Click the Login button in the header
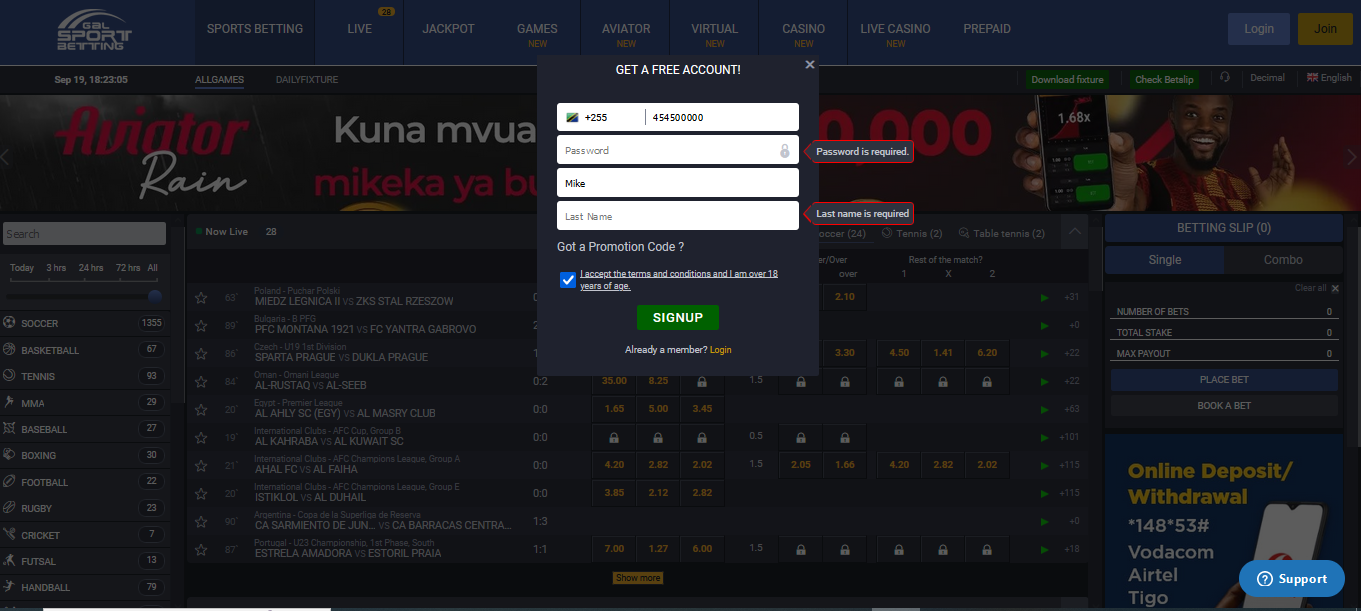This screenshot has height=611, width=1361. click(x=1259, y=29)
